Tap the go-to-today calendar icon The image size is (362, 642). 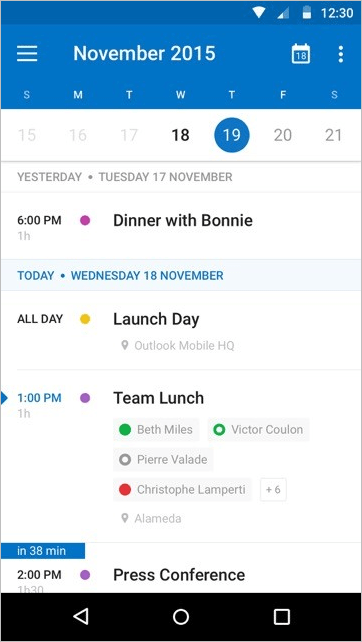(301, 54)
